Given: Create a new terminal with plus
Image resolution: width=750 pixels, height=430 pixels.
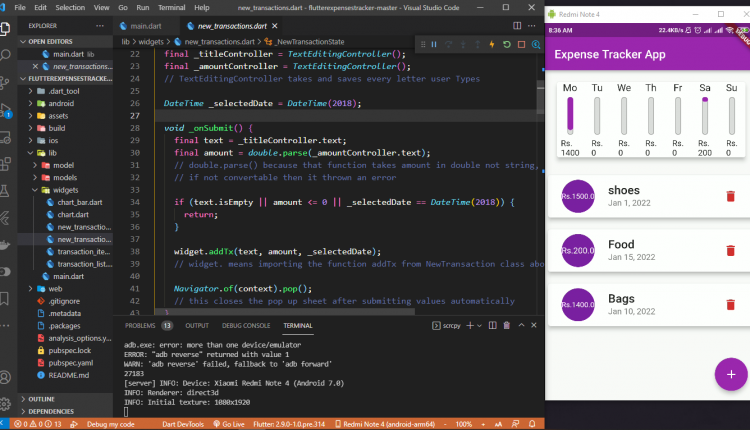Looking at the screenshot, I should point(470,325).
